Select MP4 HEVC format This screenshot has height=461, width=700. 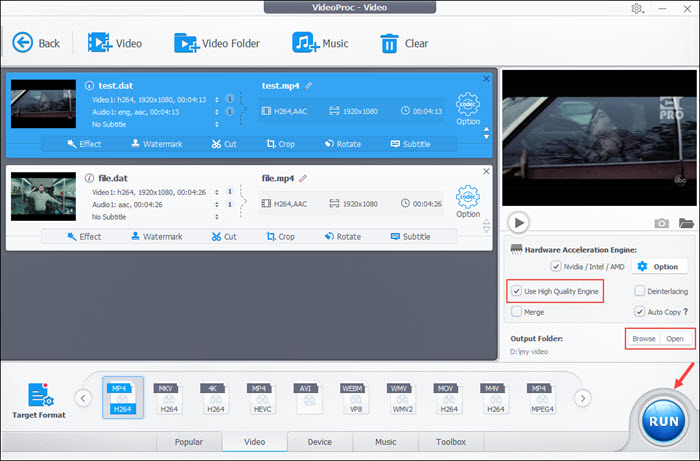click(262, 398)
